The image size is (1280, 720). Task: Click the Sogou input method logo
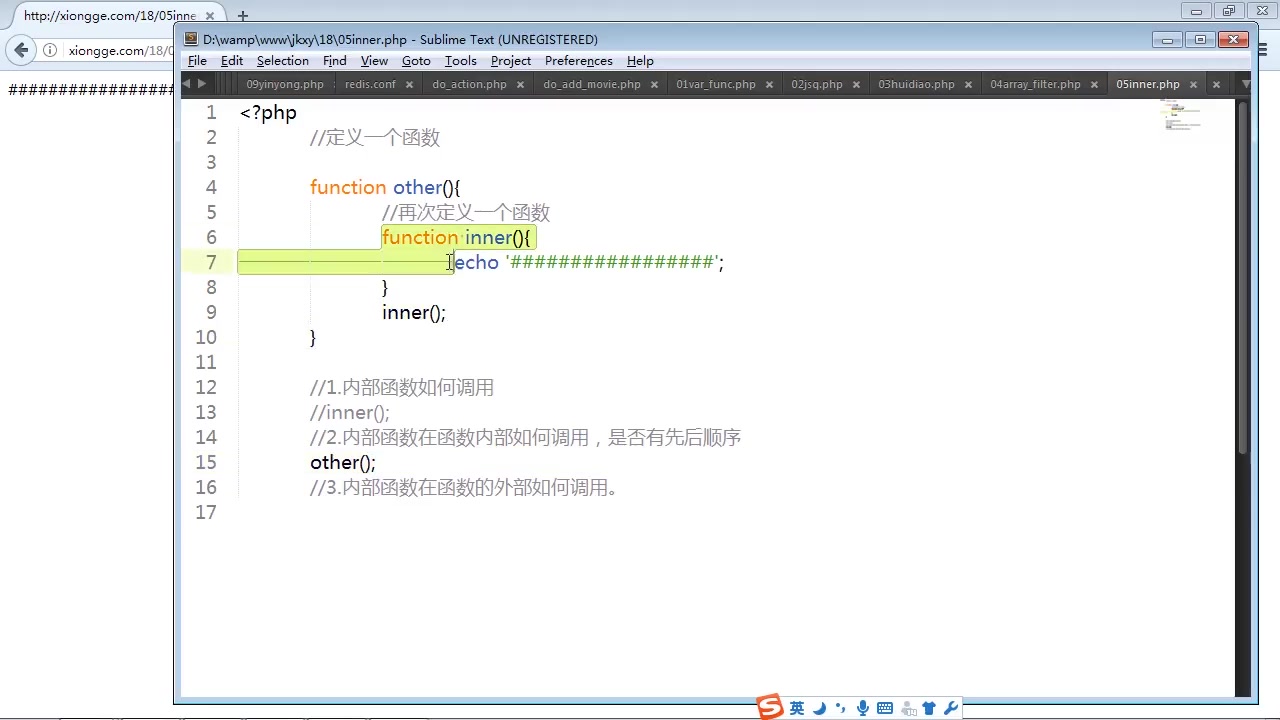pos(769,706)
